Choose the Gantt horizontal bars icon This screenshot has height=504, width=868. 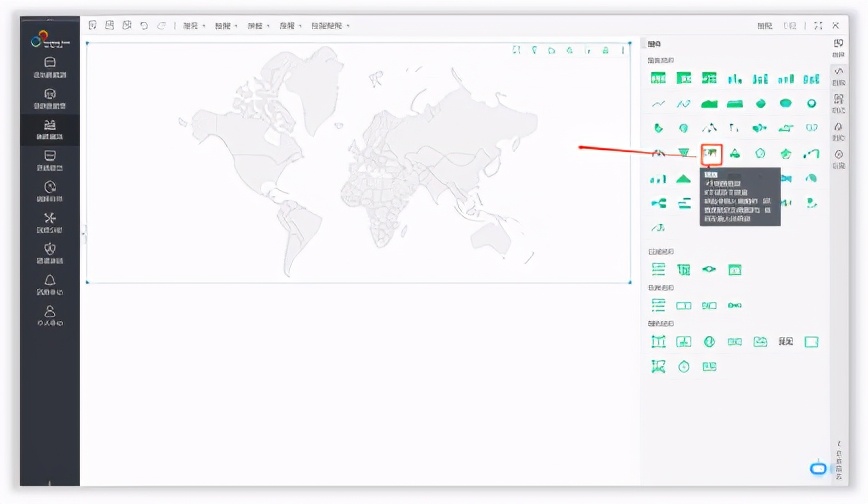684,203
